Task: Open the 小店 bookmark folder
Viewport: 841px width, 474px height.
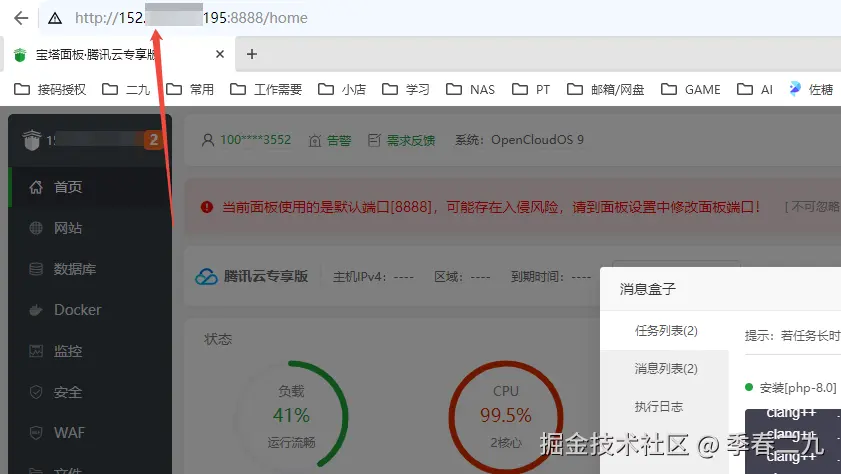Action: click(x=342, y=90)
